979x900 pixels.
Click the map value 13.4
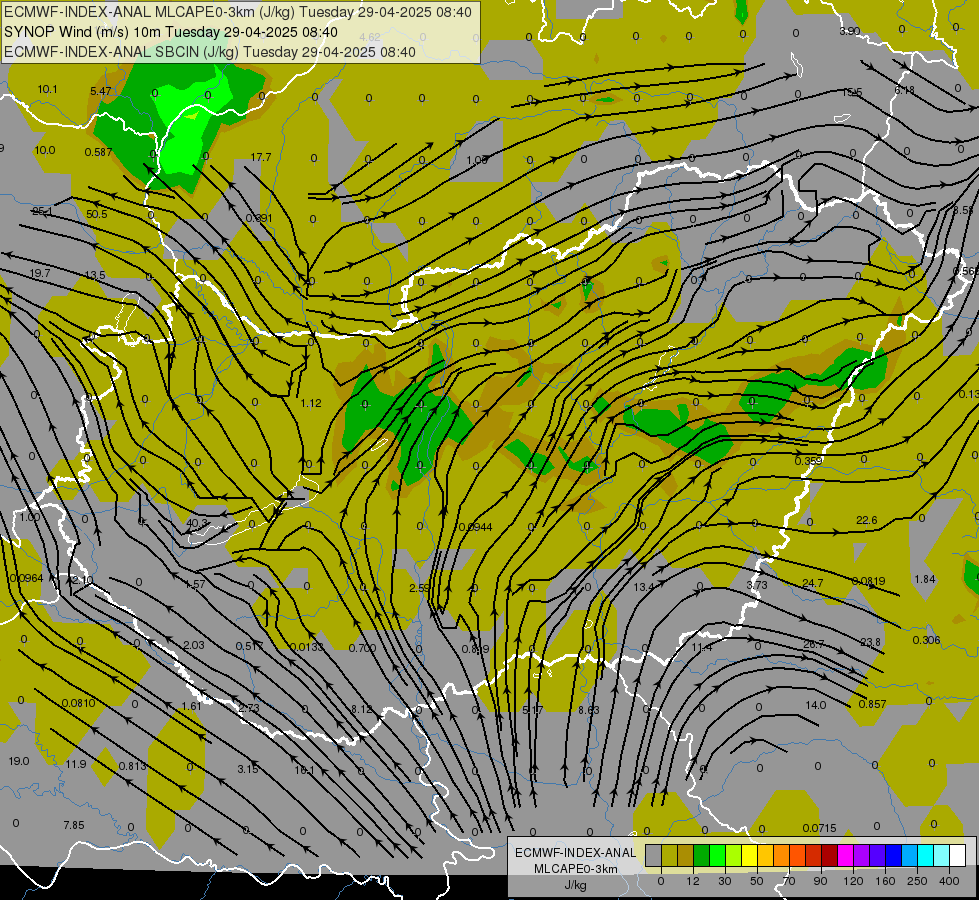click(x=643, y=586)
